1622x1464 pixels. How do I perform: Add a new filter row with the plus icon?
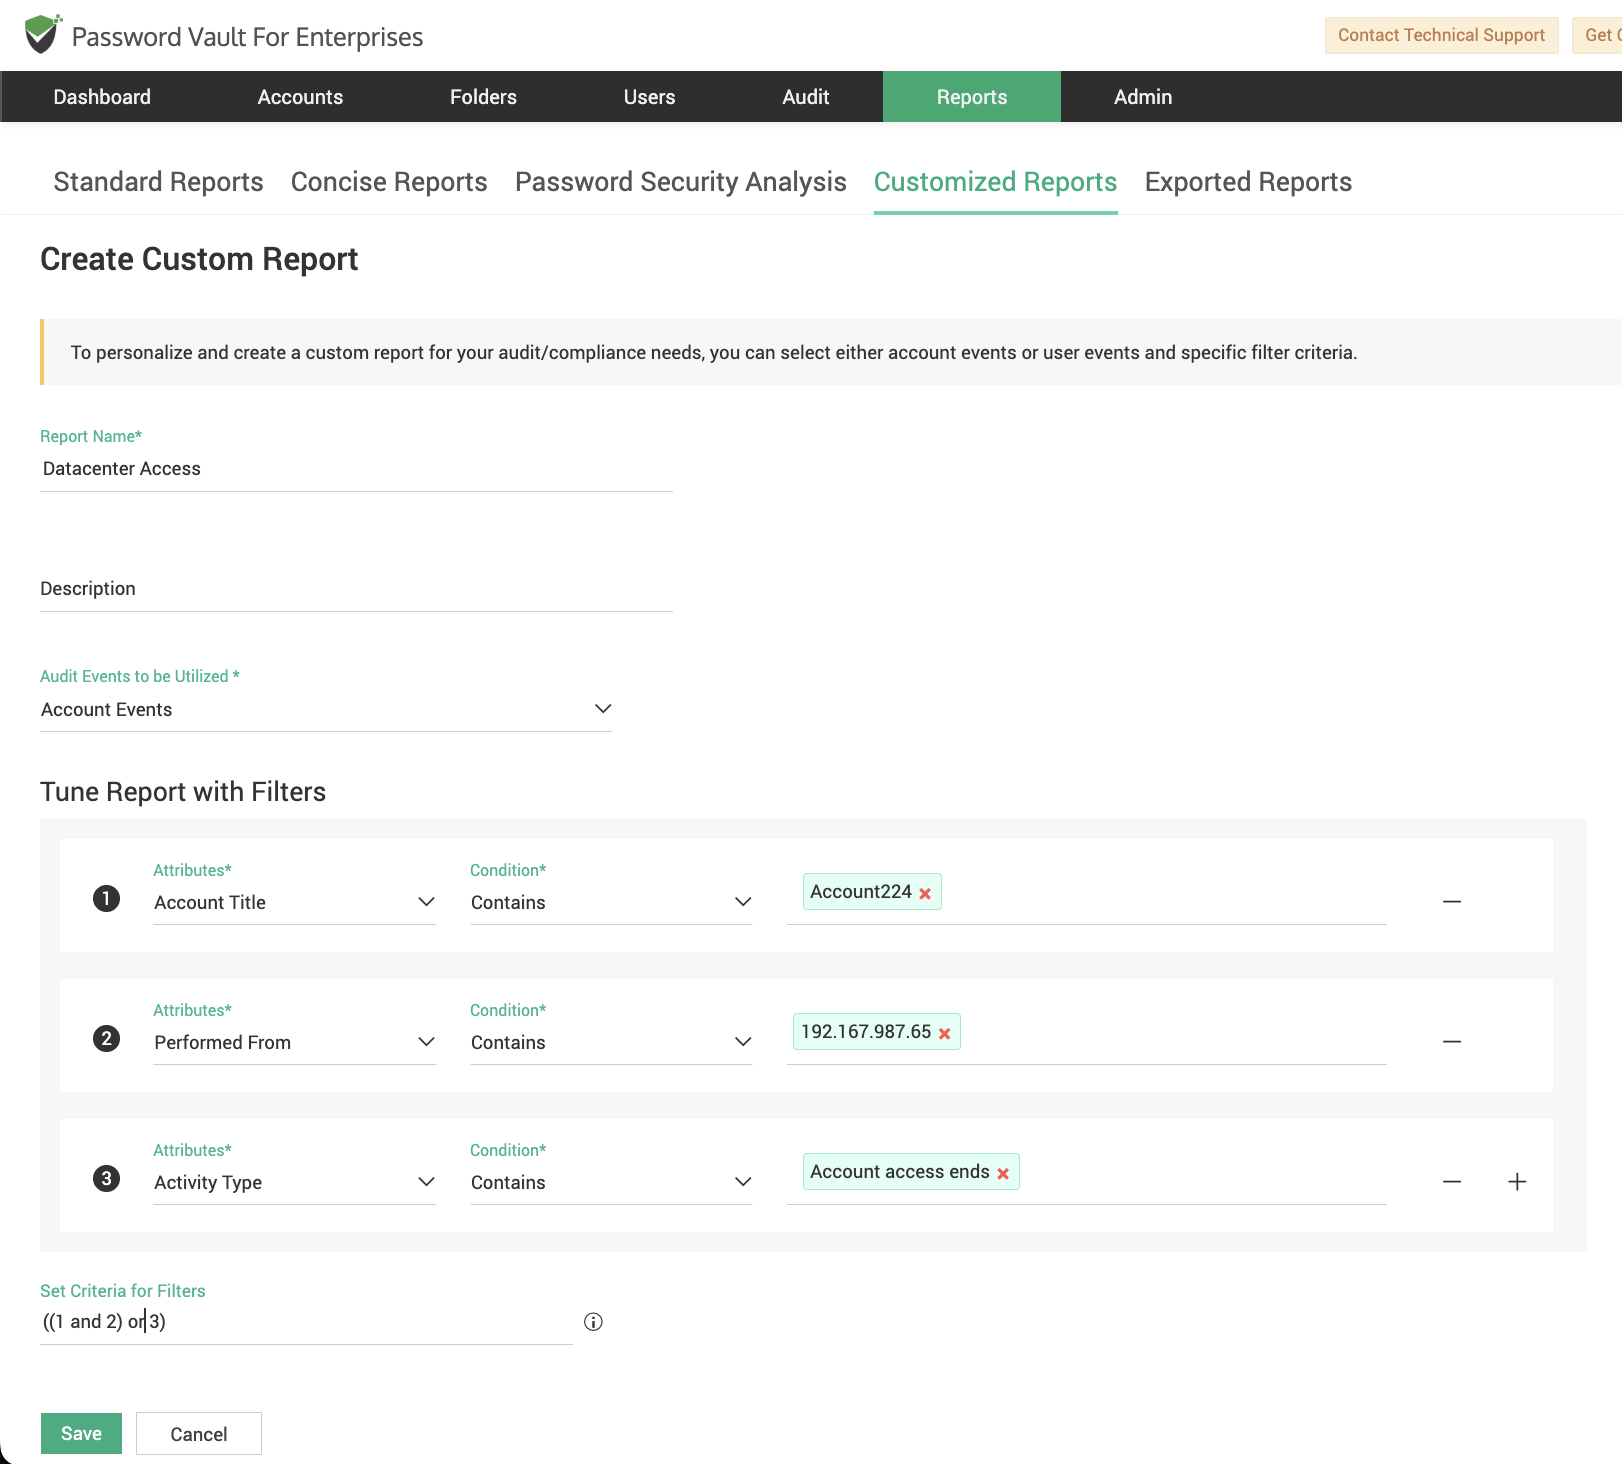pos(1517,1182)
